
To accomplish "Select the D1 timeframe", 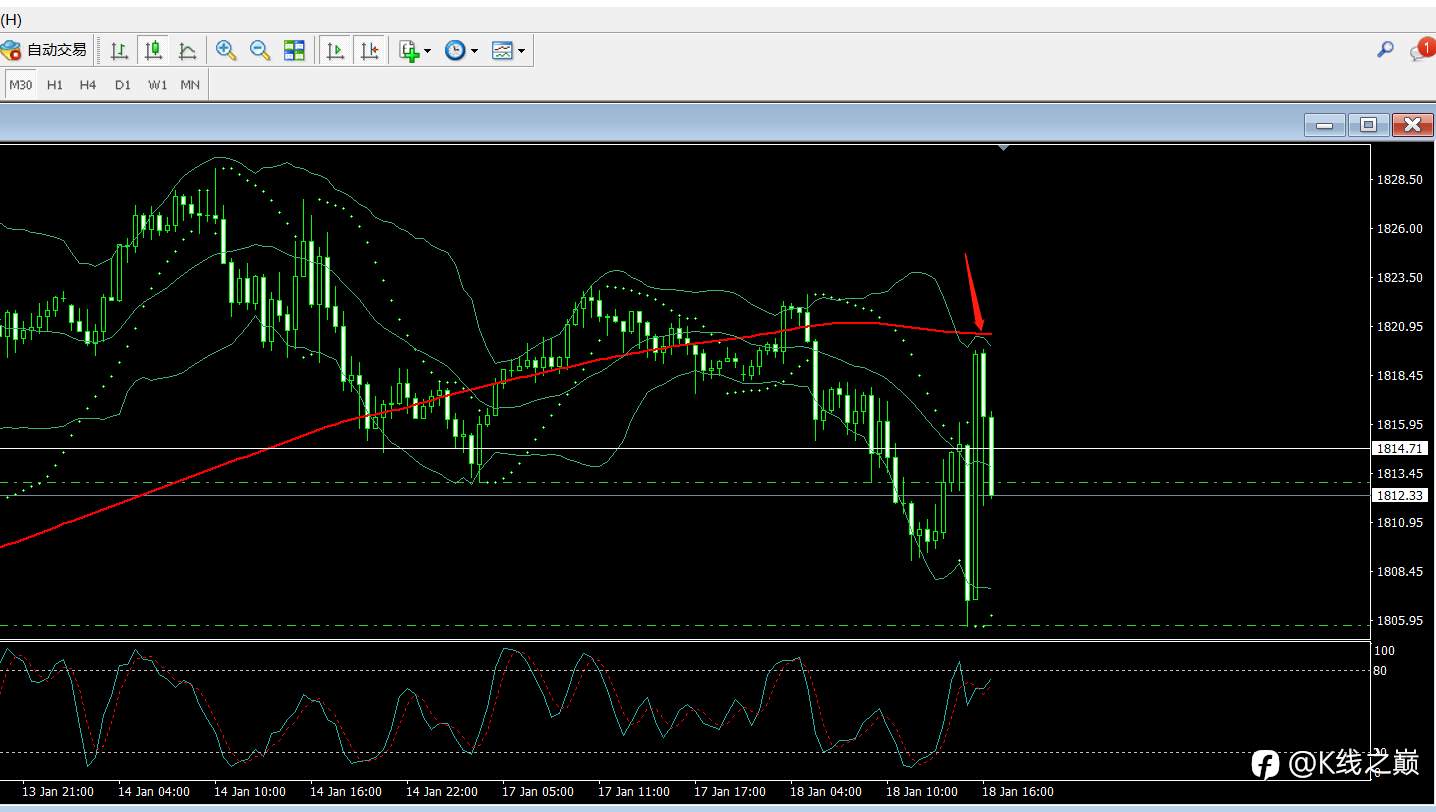I will [123, 85].
